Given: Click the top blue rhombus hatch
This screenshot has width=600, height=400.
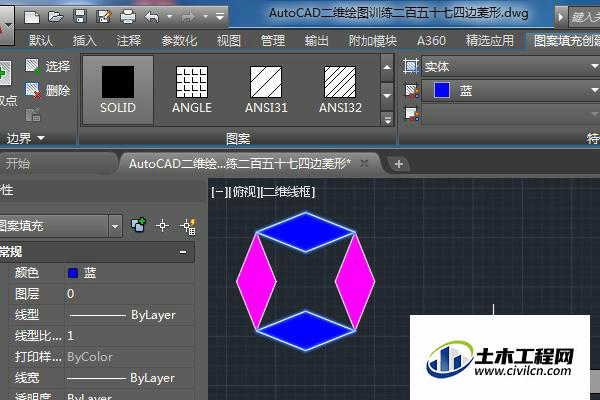Looking at the screenshot, I should pos(306,232).
